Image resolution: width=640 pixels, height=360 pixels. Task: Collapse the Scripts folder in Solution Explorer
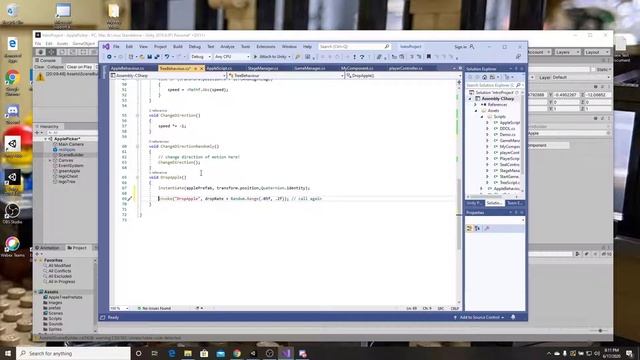[x=482, y=117]
